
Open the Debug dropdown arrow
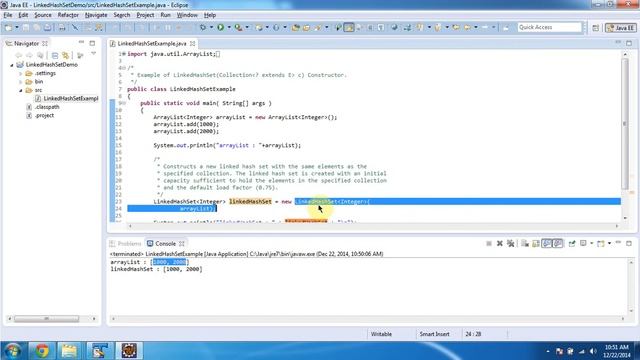pos(211,27)
